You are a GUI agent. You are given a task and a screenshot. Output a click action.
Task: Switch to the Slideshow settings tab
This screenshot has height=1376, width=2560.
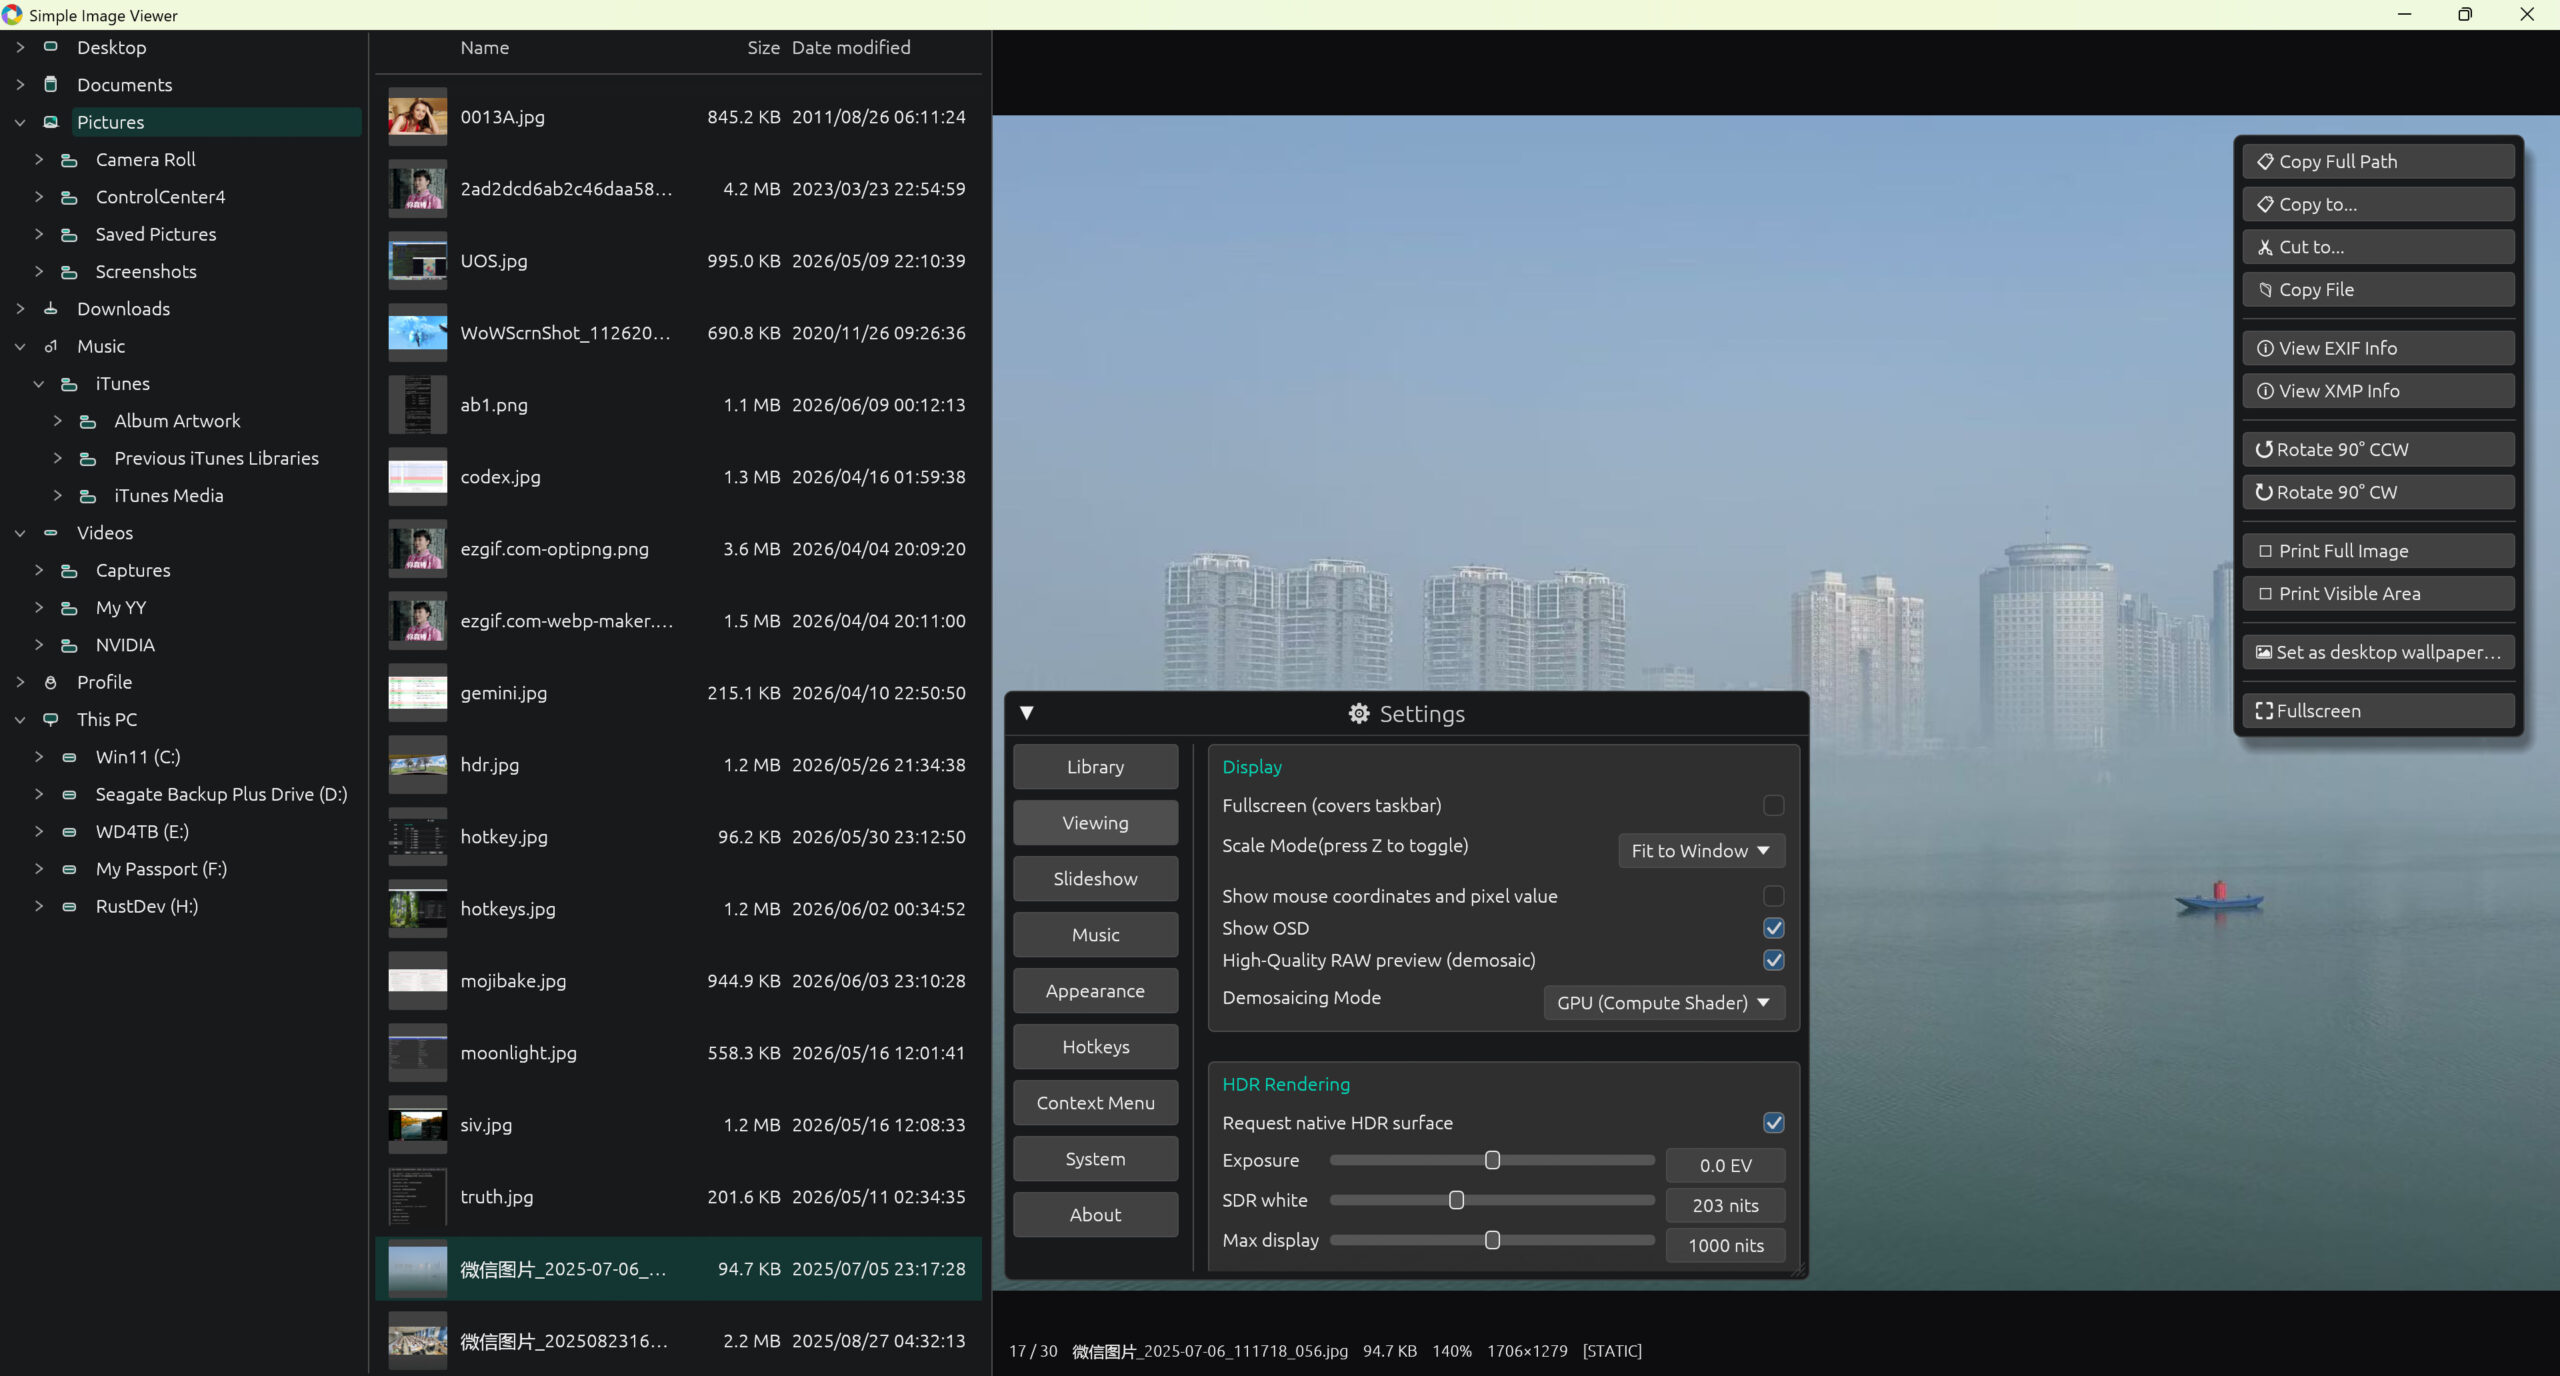coord(1095,879)
